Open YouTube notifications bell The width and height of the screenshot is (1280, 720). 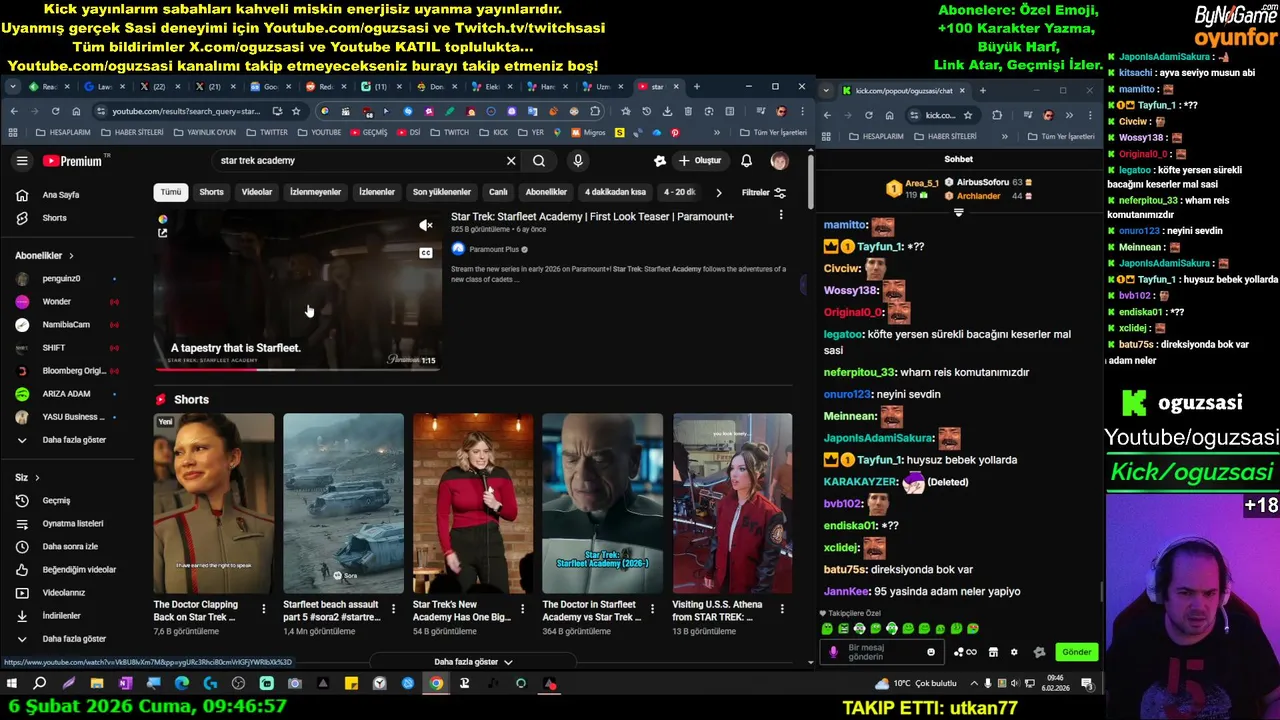(746, 161)
